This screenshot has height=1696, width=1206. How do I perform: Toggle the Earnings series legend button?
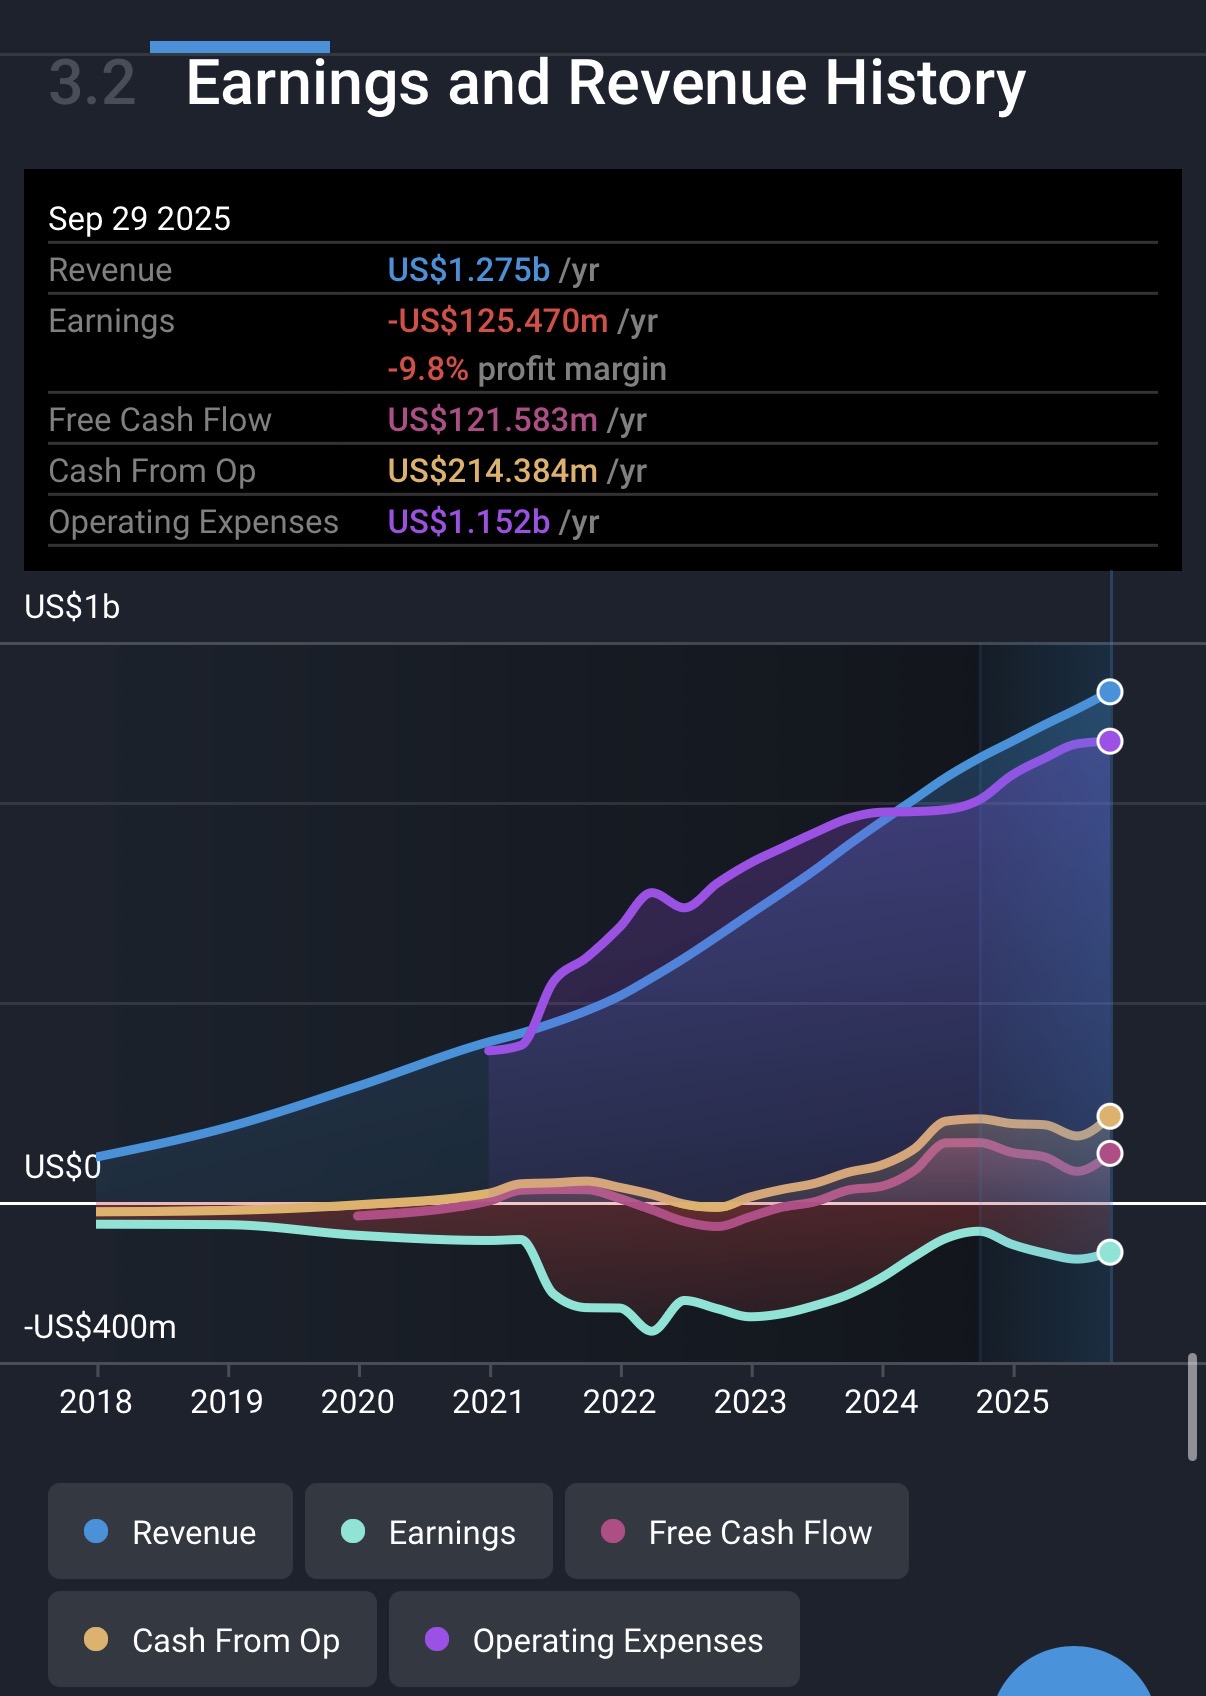coord(428,1531)
